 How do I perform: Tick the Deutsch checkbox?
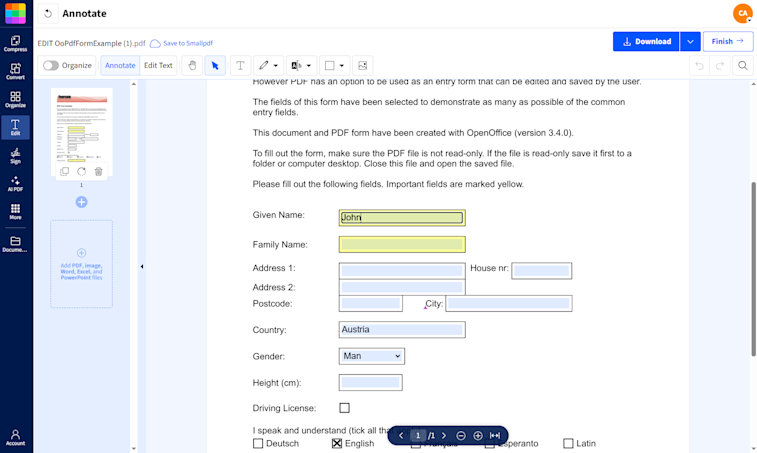(258, 443)
